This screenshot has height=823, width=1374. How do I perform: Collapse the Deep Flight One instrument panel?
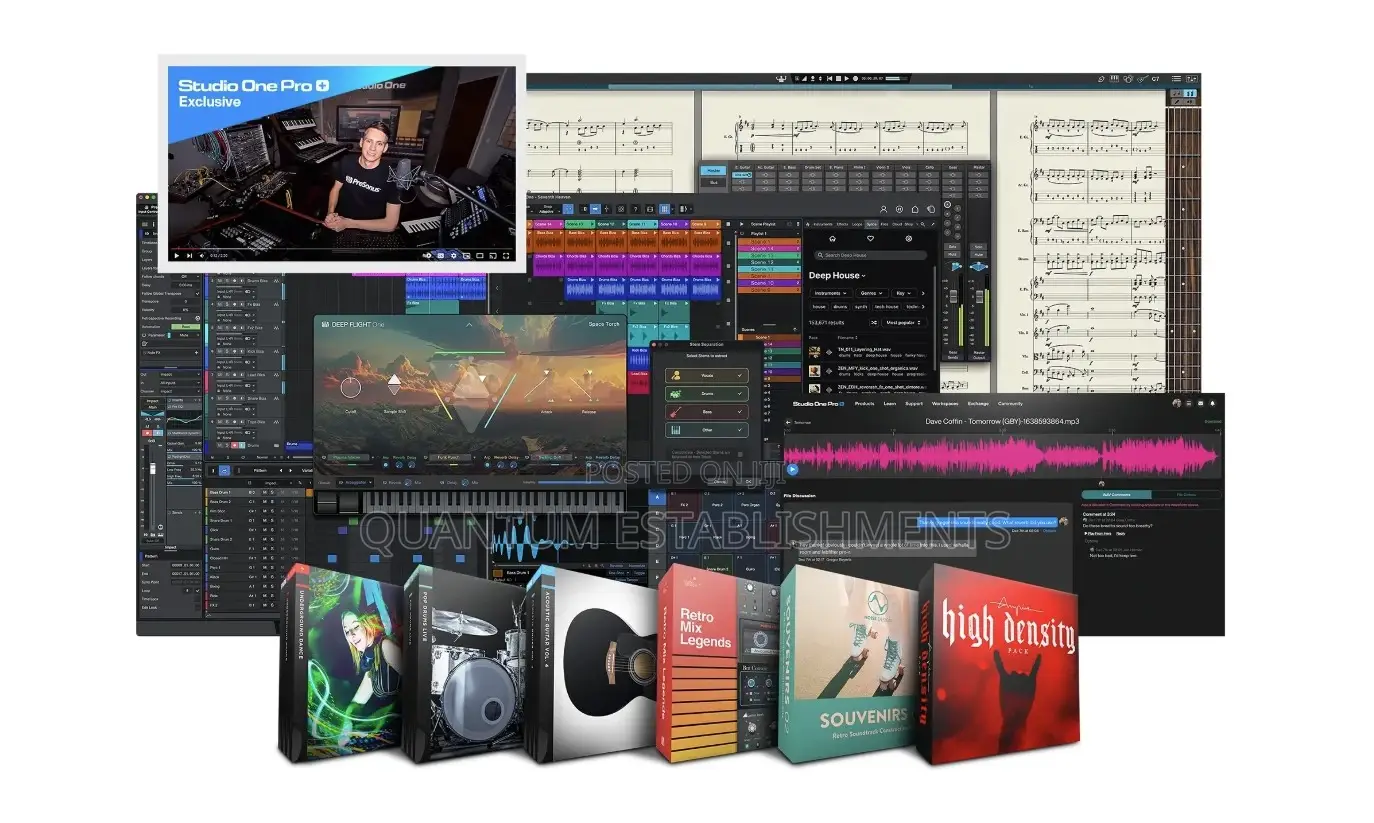(x=469, y=325)
